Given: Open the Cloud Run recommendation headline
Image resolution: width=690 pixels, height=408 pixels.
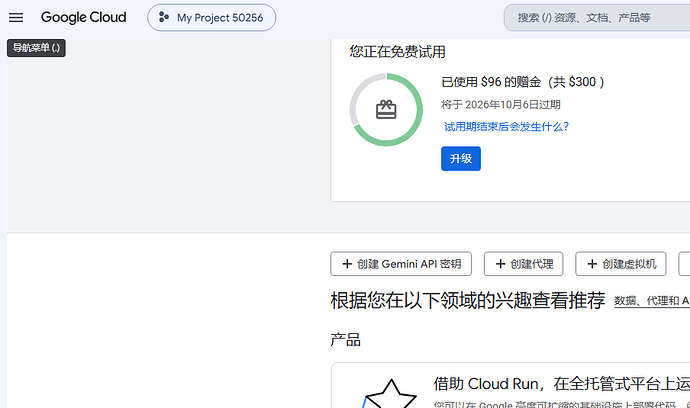Looking at the screenshot, I should tap(562, 384).
